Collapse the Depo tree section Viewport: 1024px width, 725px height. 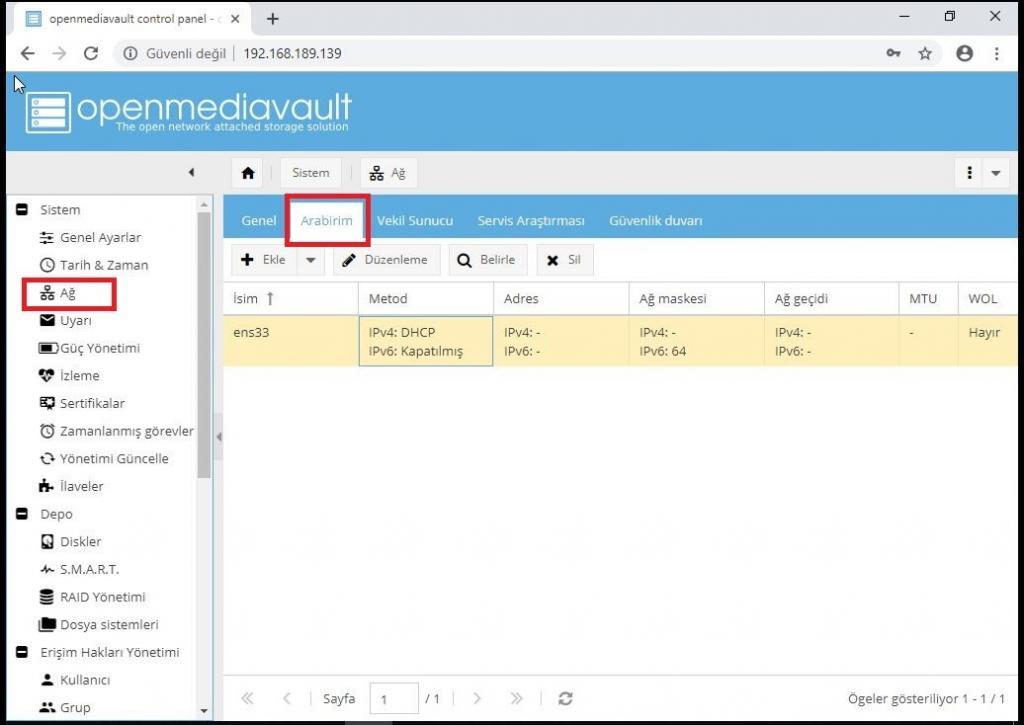coord(22,514)
